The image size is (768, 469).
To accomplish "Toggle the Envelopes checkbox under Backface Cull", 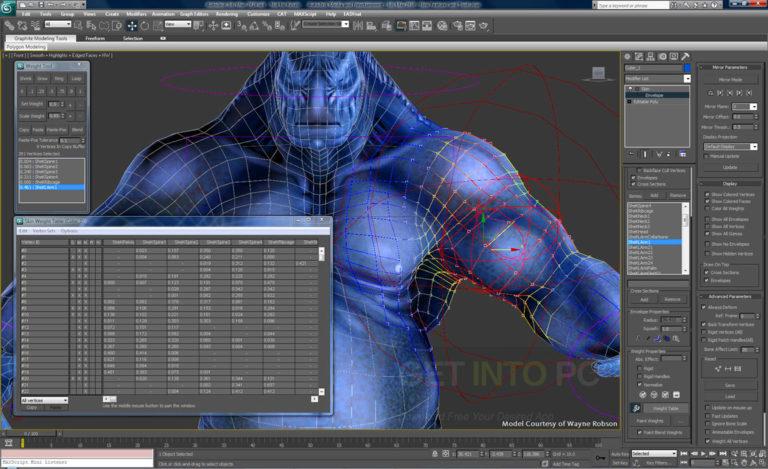I will 633,178.
